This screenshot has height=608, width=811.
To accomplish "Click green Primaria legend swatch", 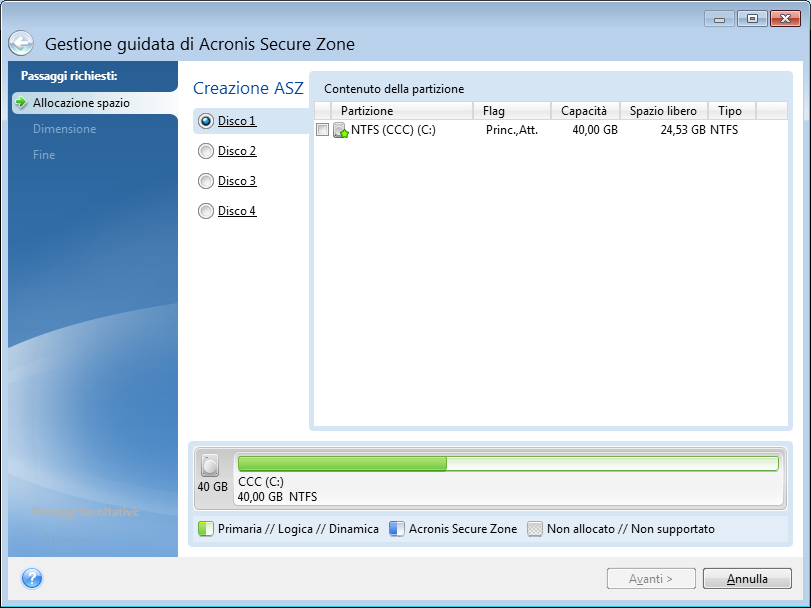I will click(x=205, y=529).
